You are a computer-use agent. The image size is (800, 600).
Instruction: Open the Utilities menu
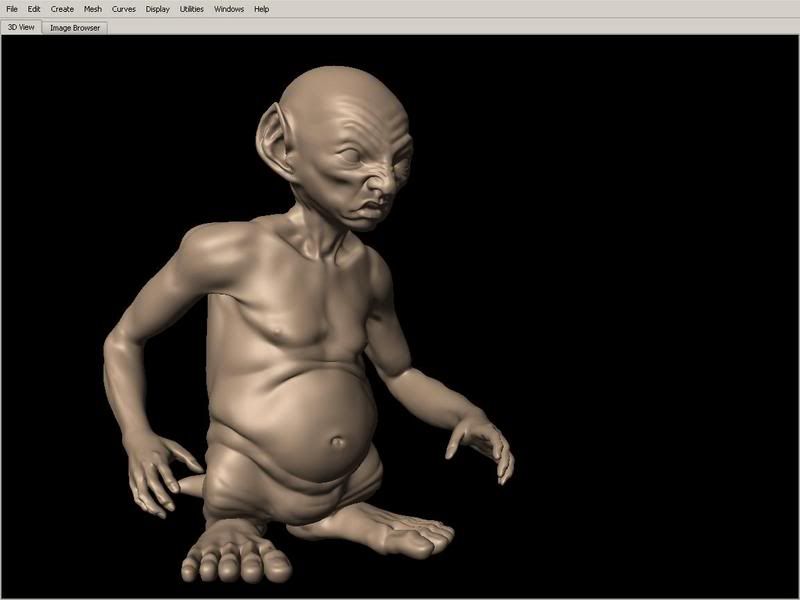tap(192, 9)
